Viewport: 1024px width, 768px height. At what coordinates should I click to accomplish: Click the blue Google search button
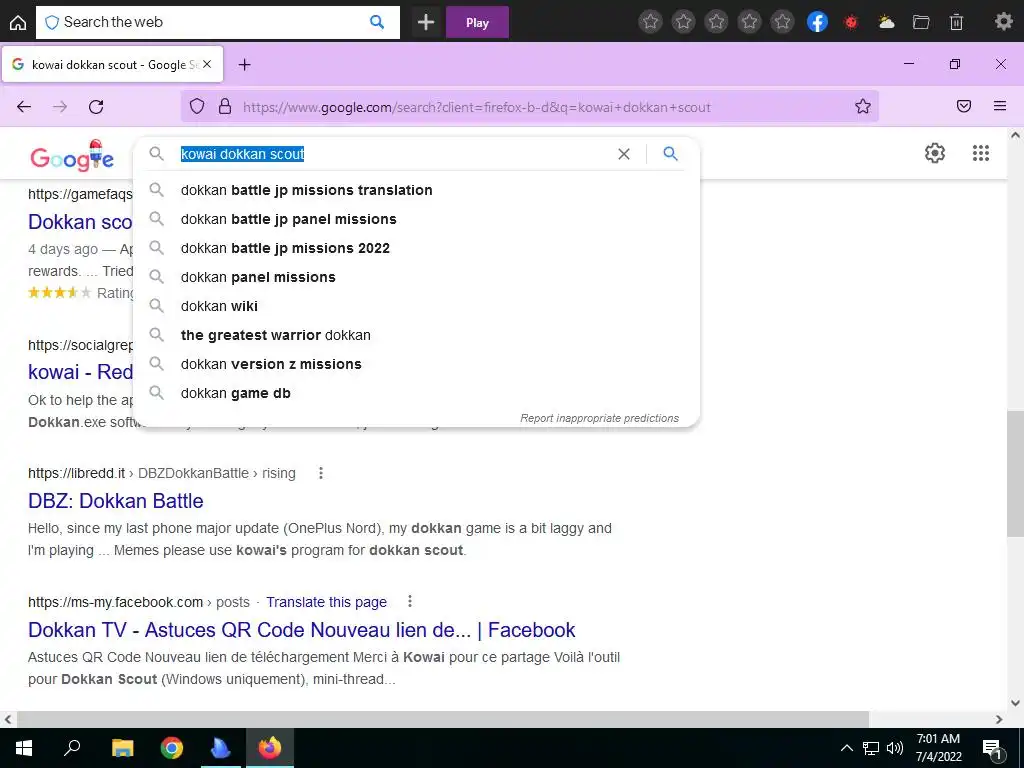(x=671, y=153)
